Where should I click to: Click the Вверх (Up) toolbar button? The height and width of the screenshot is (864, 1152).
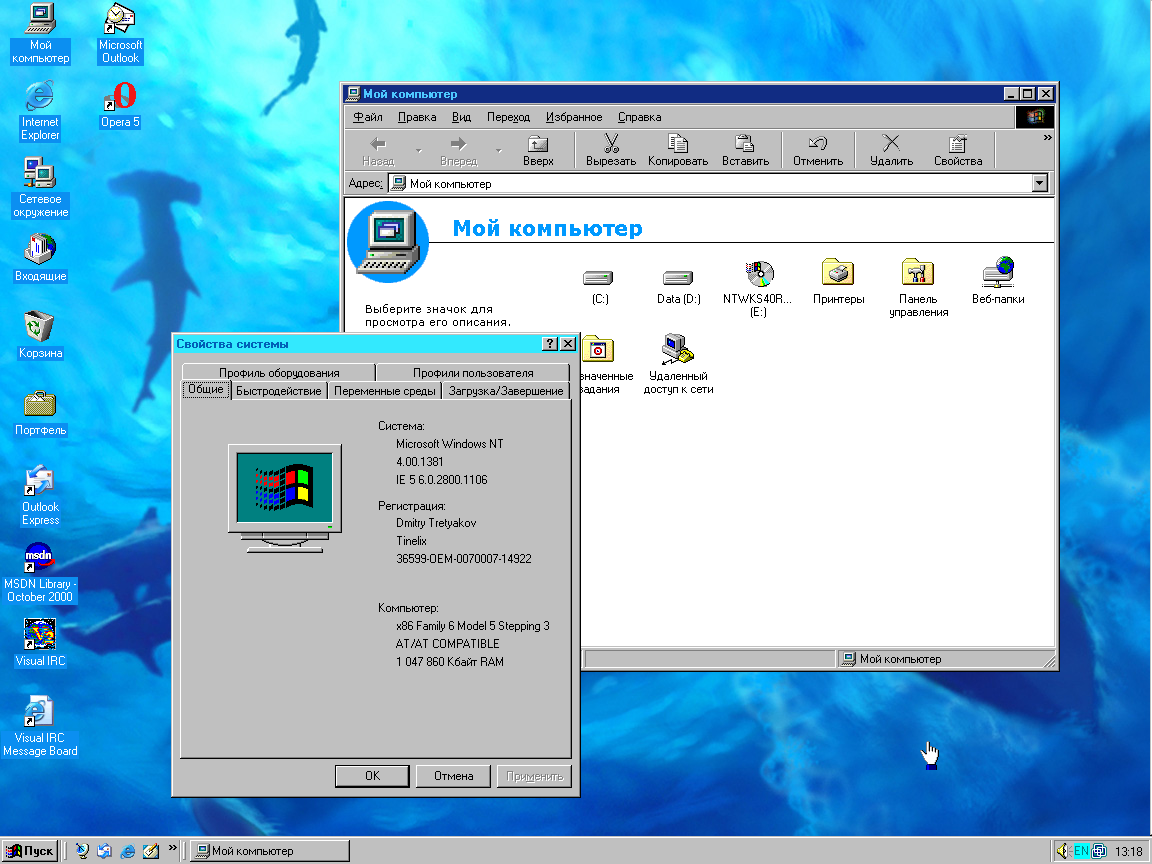click(538, 150)
